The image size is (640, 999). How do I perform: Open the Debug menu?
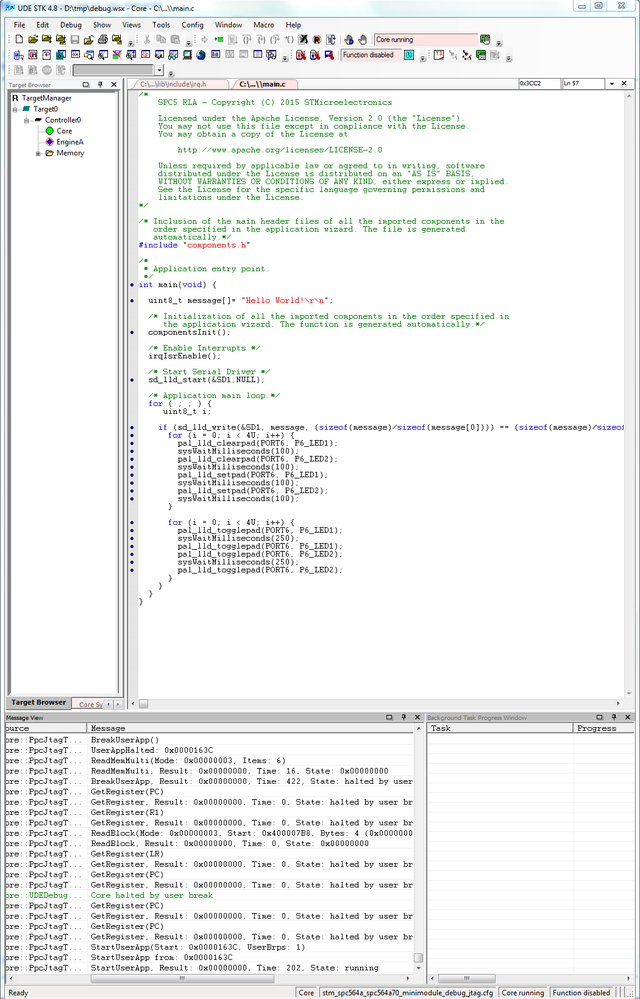click(71, 25)
